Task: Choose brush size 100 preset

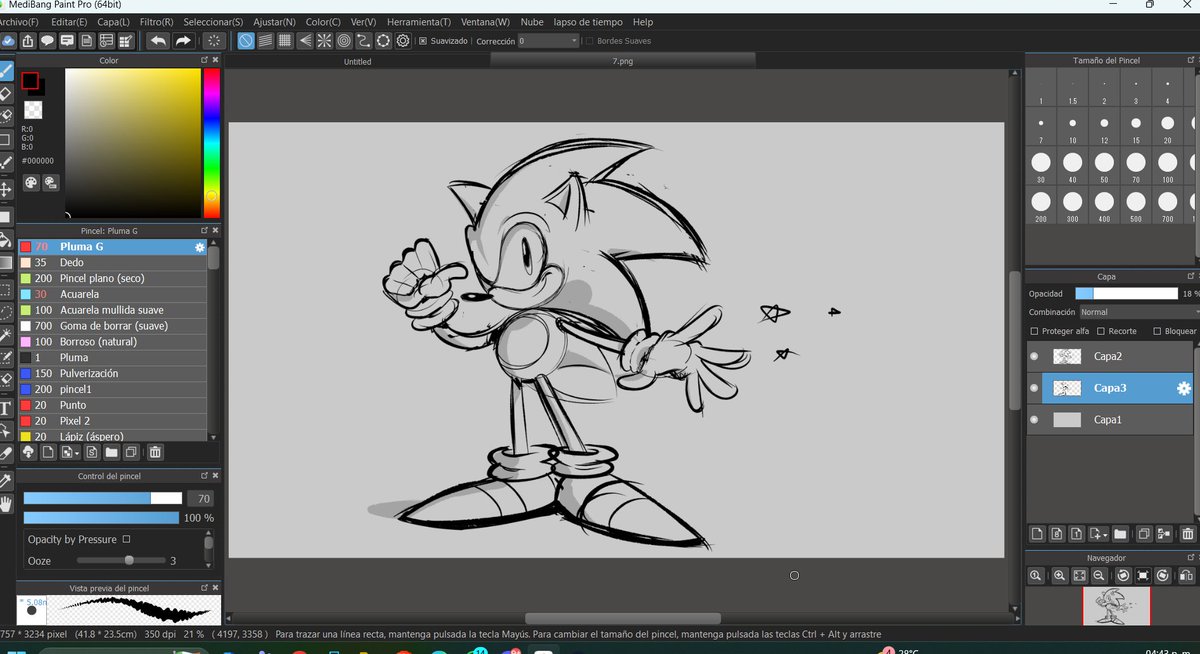Action: [x=1167, y=166]
